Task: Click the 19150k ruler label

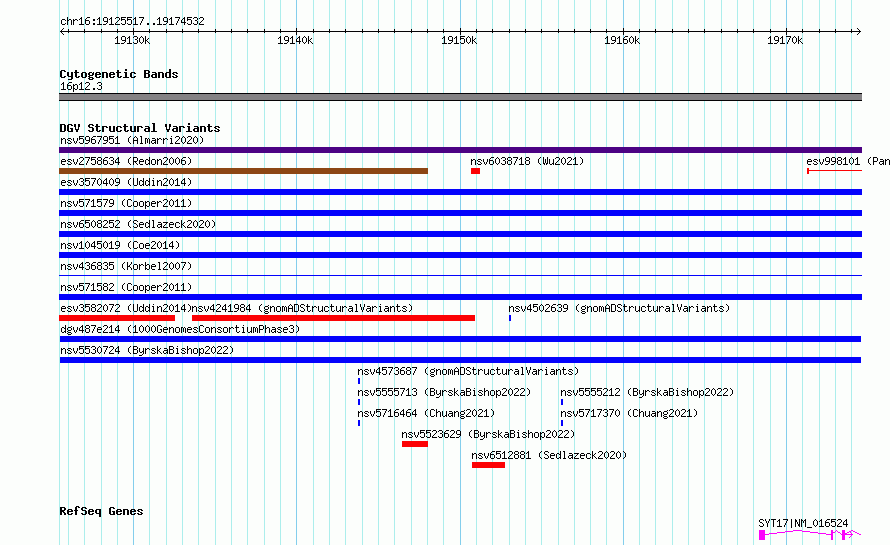Action: (459, 40)
